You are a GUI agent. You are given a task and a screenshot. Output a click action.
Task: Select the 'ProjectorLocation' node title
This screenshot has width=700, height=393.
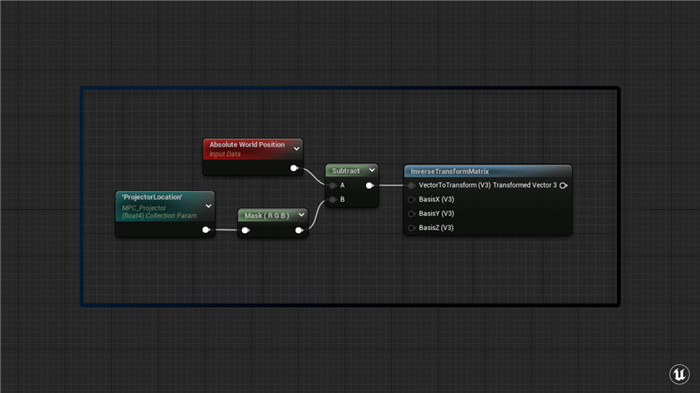click(152, 197)
